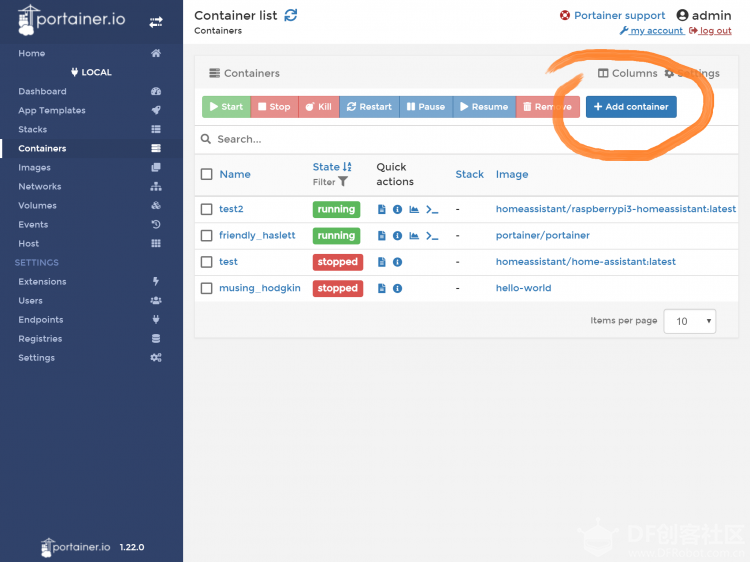This screenshot has width=750, height=562.
Task: Check the musing_hodgkin container checkbox
Action: coord(207,288)
